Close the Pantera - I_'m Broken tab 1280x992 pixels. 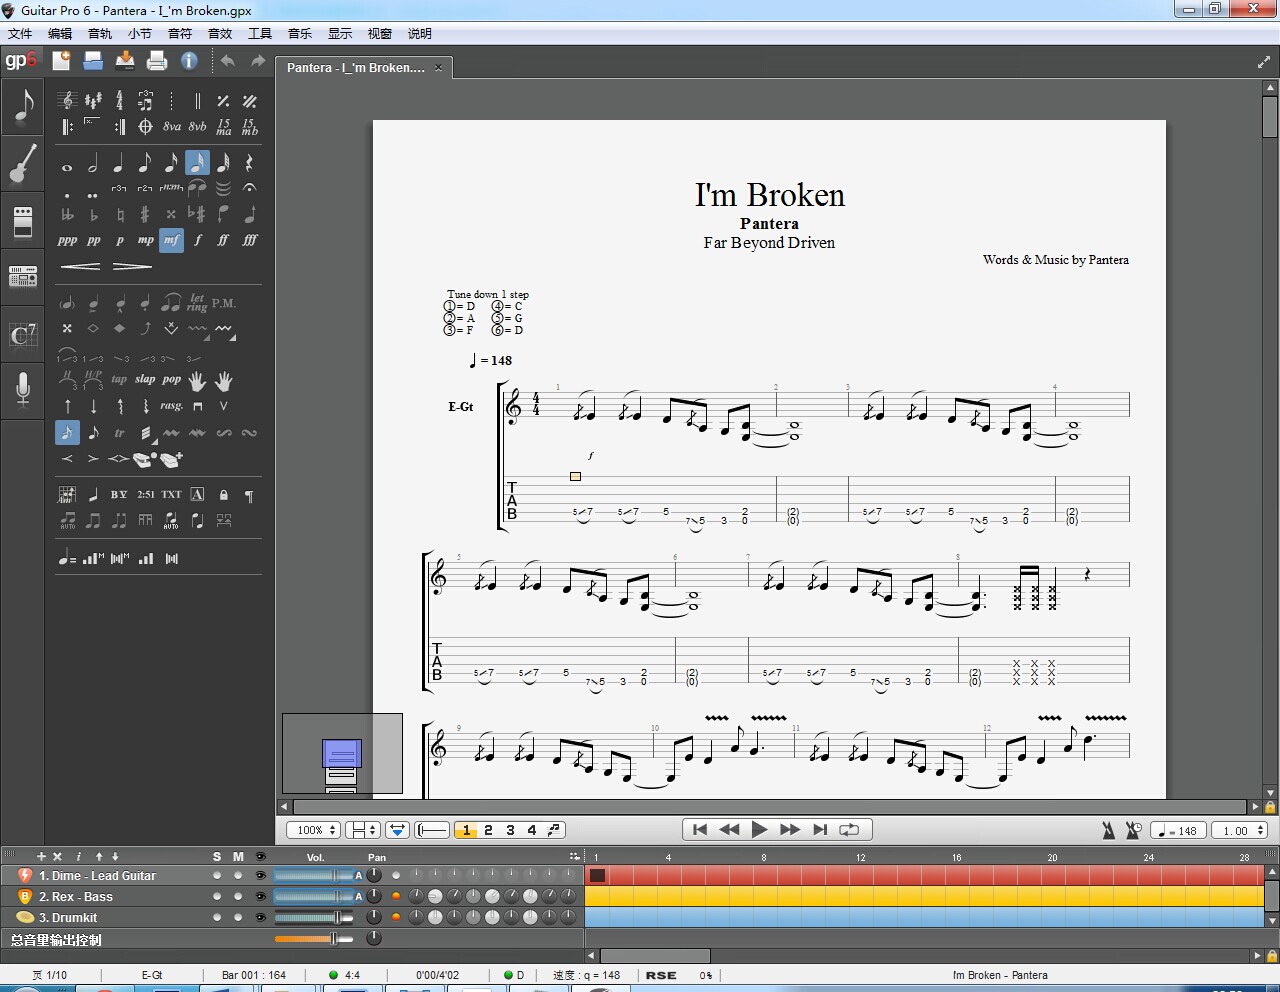438,68
